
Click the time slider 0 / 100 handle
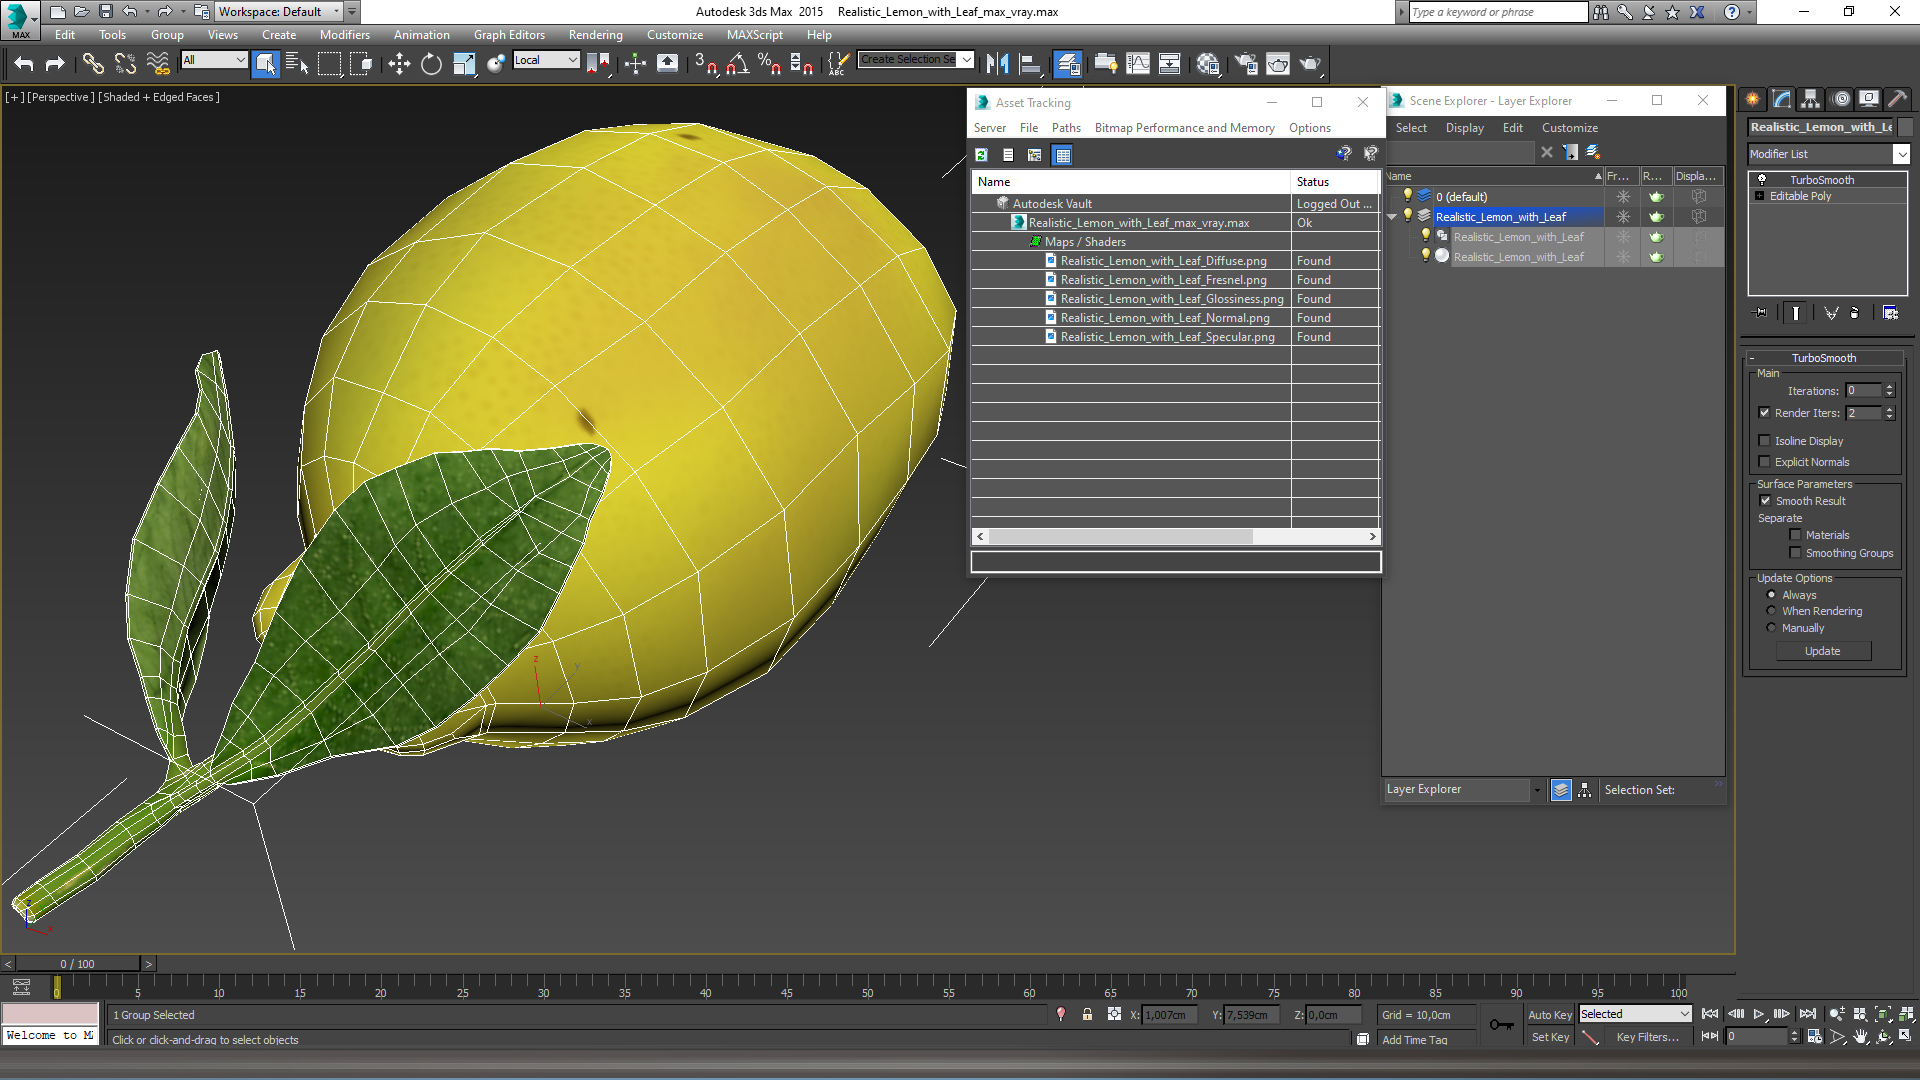pos(77,964)
